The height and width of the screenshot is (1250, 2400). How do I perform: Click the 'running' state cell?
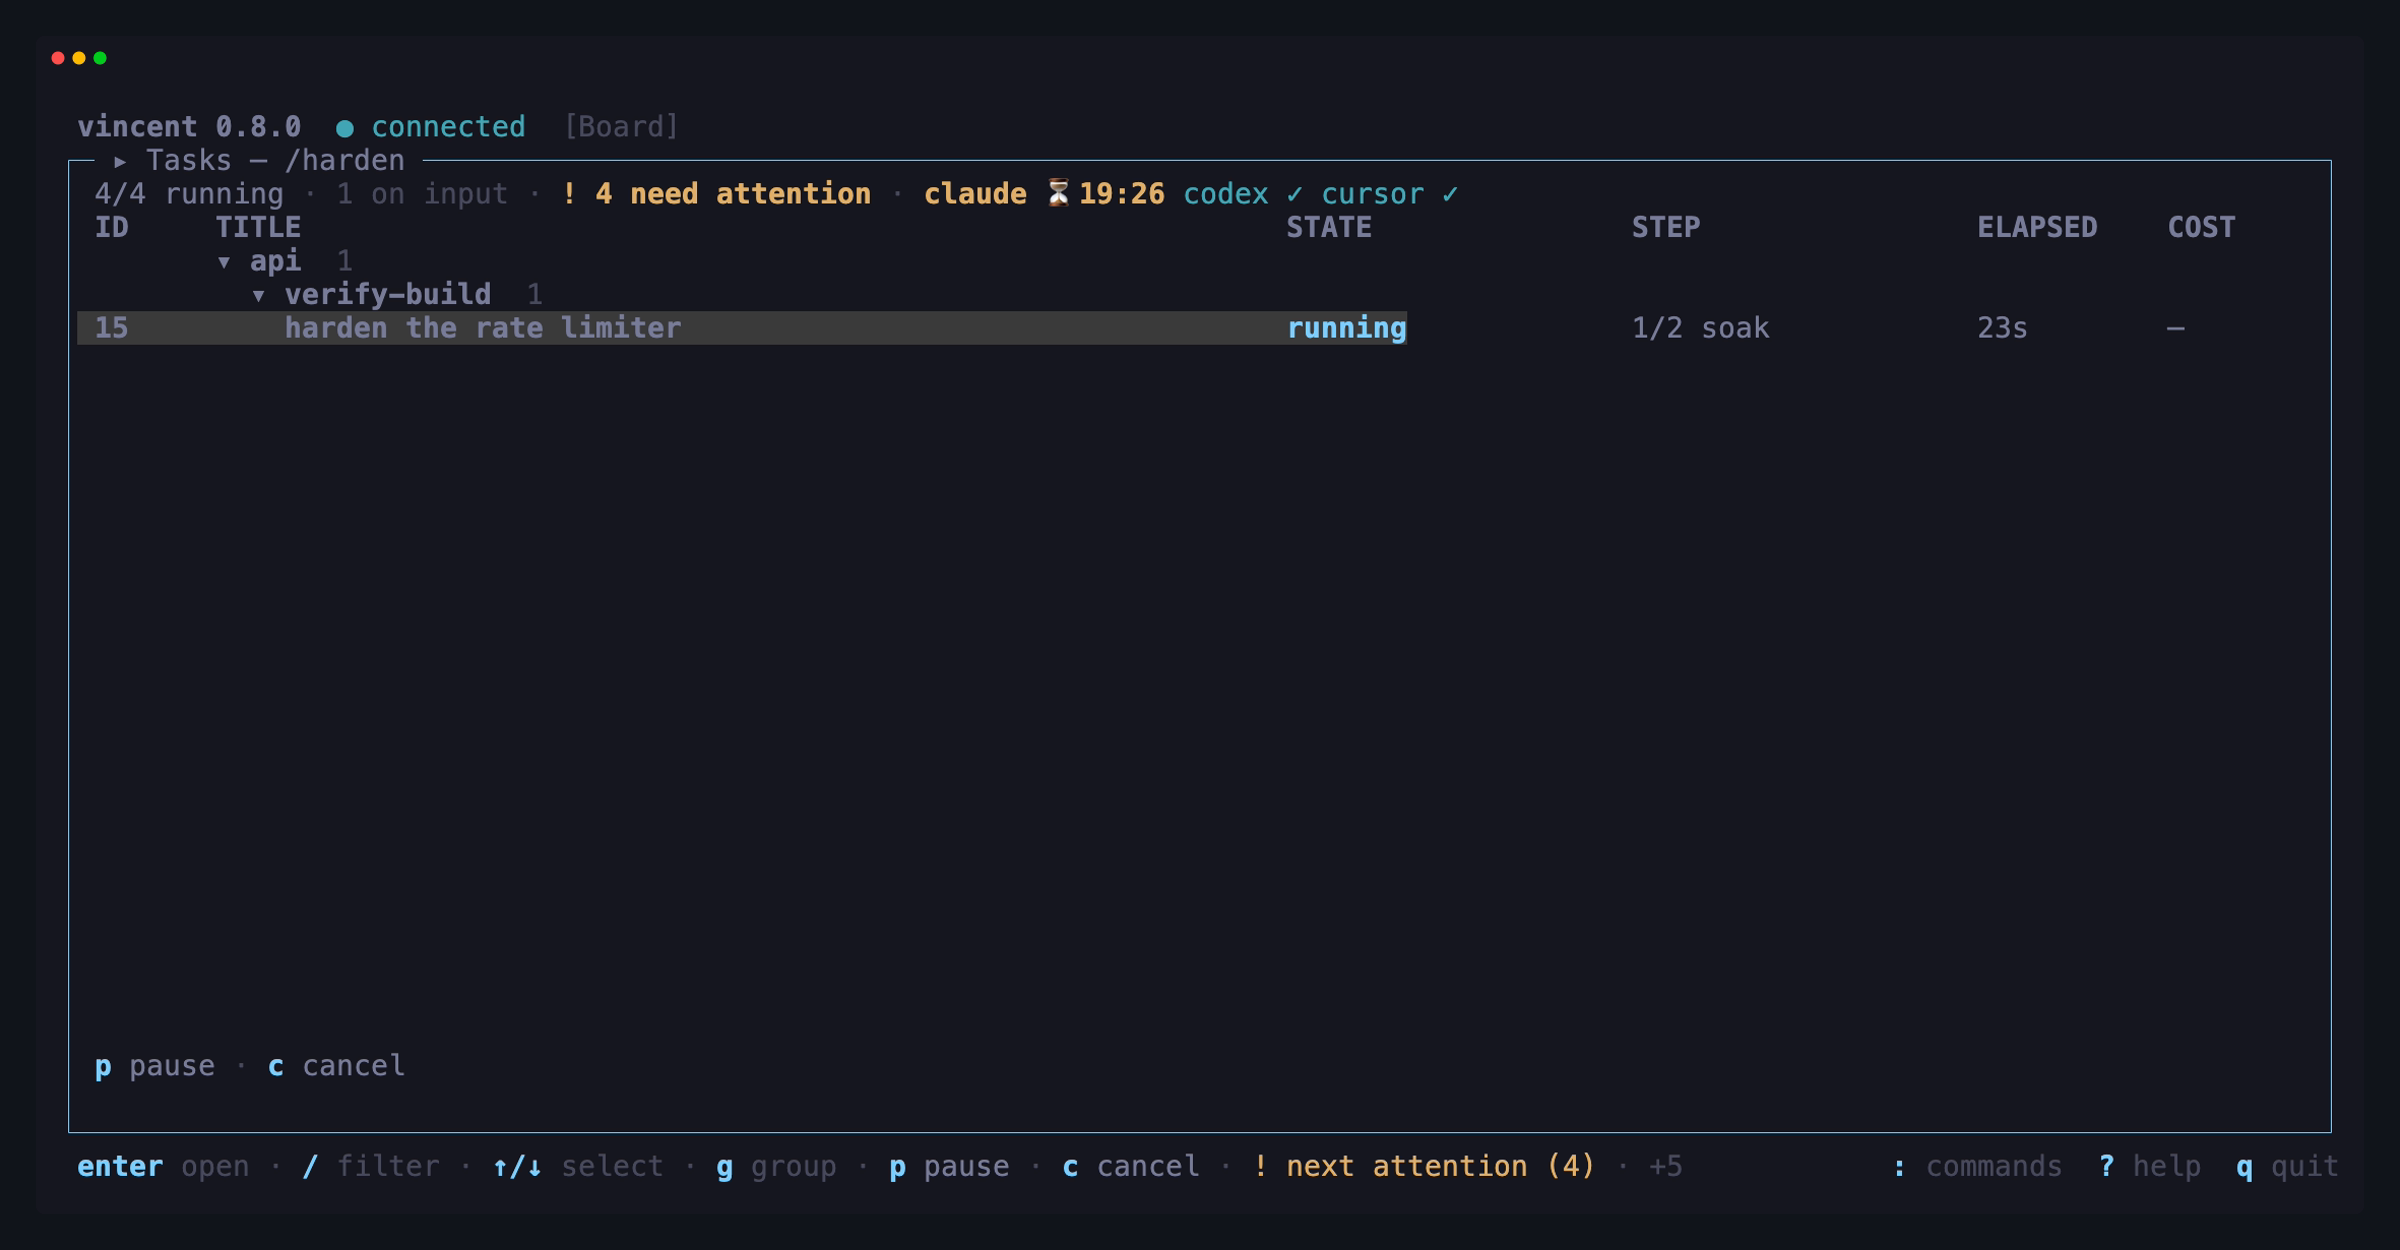click(x=1346, y=328)
